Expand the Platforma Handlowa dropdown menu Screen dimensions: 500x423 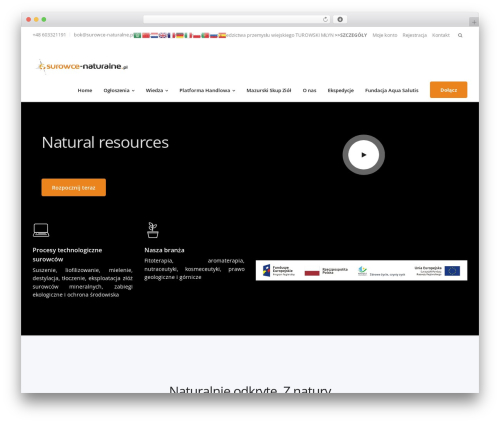(x=207, y=90)
